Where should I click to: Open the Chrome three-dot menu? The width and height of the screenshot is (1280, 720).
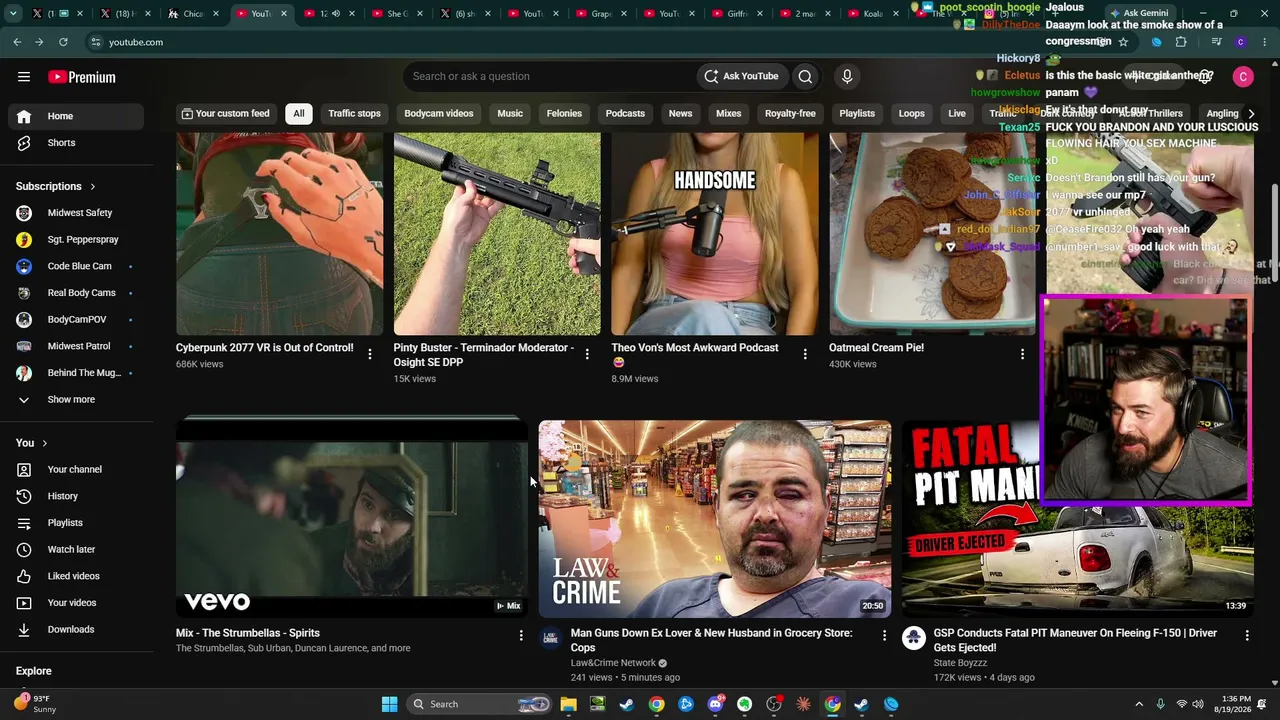pos(1266,42)
